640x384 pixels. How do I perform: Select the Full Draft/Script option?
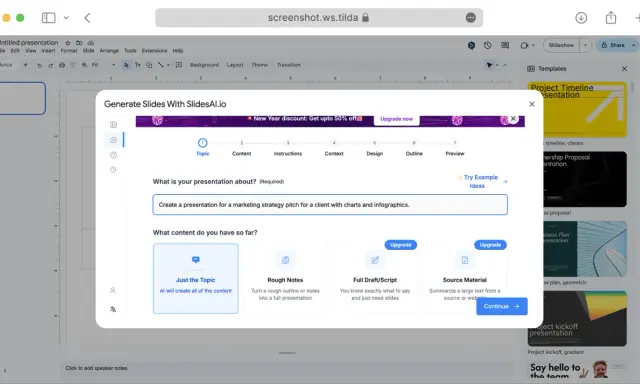[375, 278]
